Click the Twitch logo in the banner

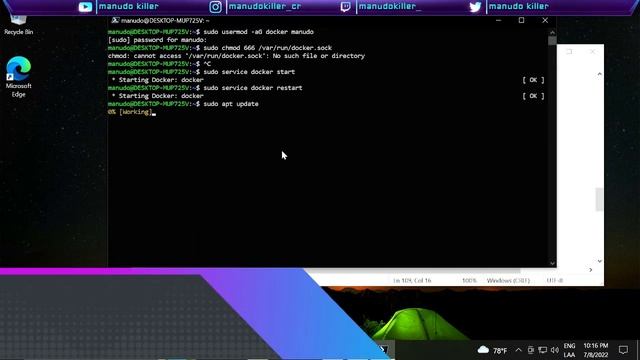click(345, 7)
